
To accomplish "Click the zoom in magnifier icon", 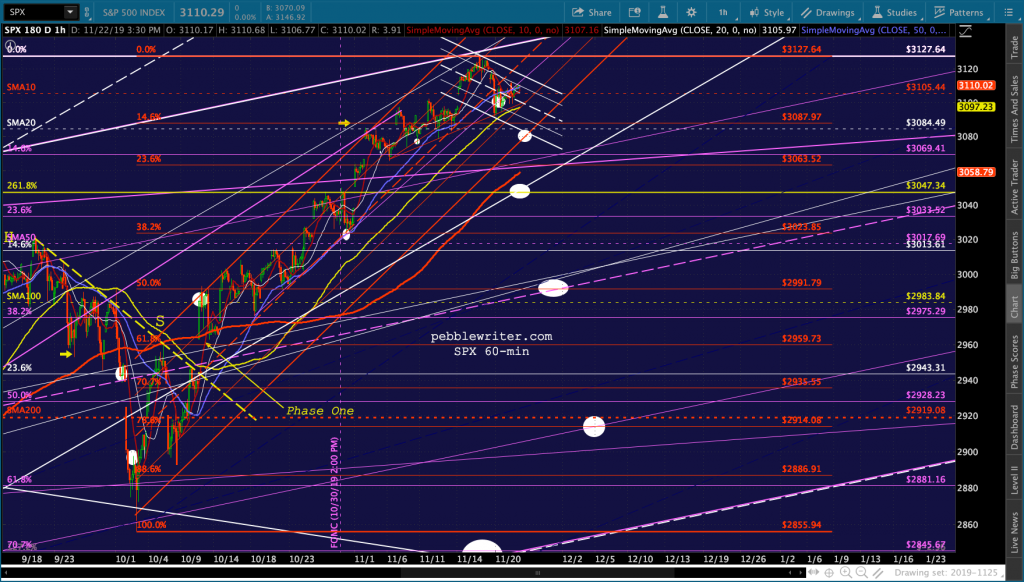I will (846, 573).
